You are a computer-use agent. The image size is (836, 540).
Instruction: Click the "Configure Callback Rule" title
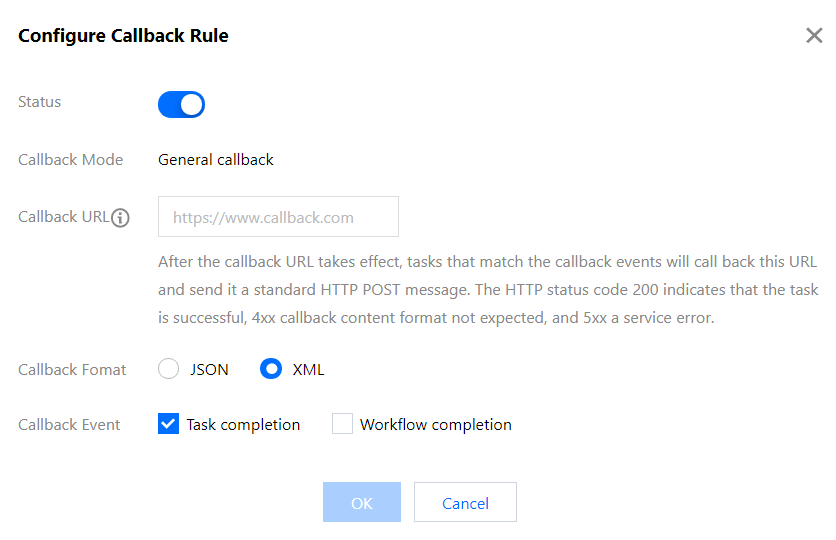123,36
